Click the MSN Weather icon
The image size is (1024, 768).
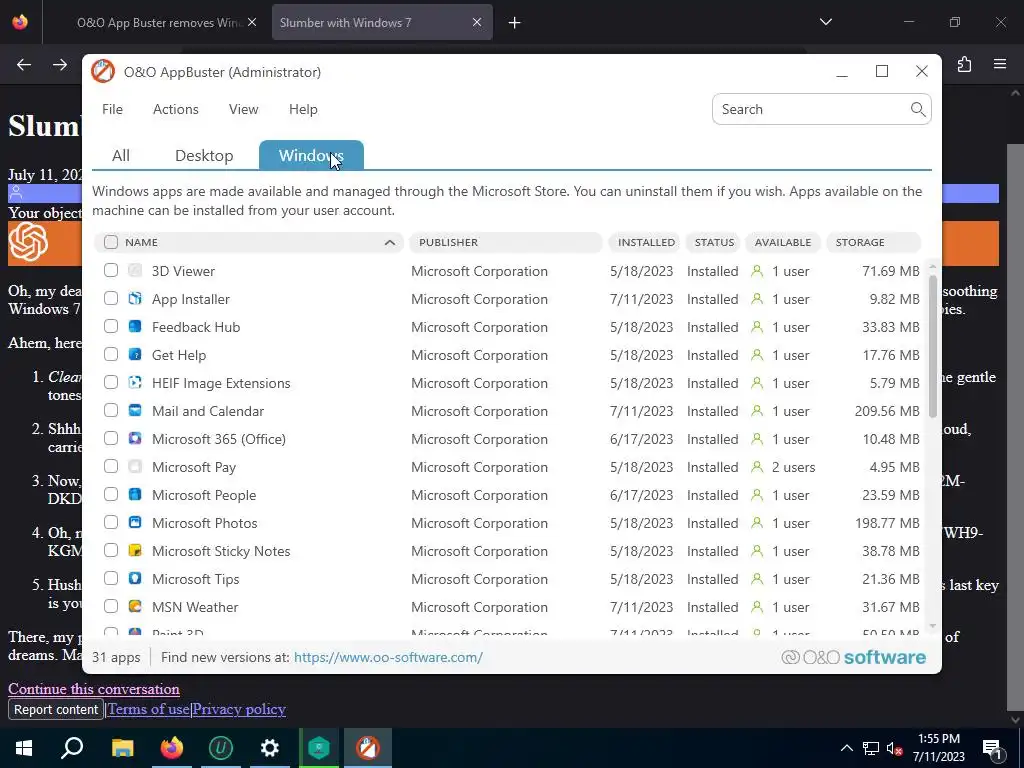pos(135,607)
